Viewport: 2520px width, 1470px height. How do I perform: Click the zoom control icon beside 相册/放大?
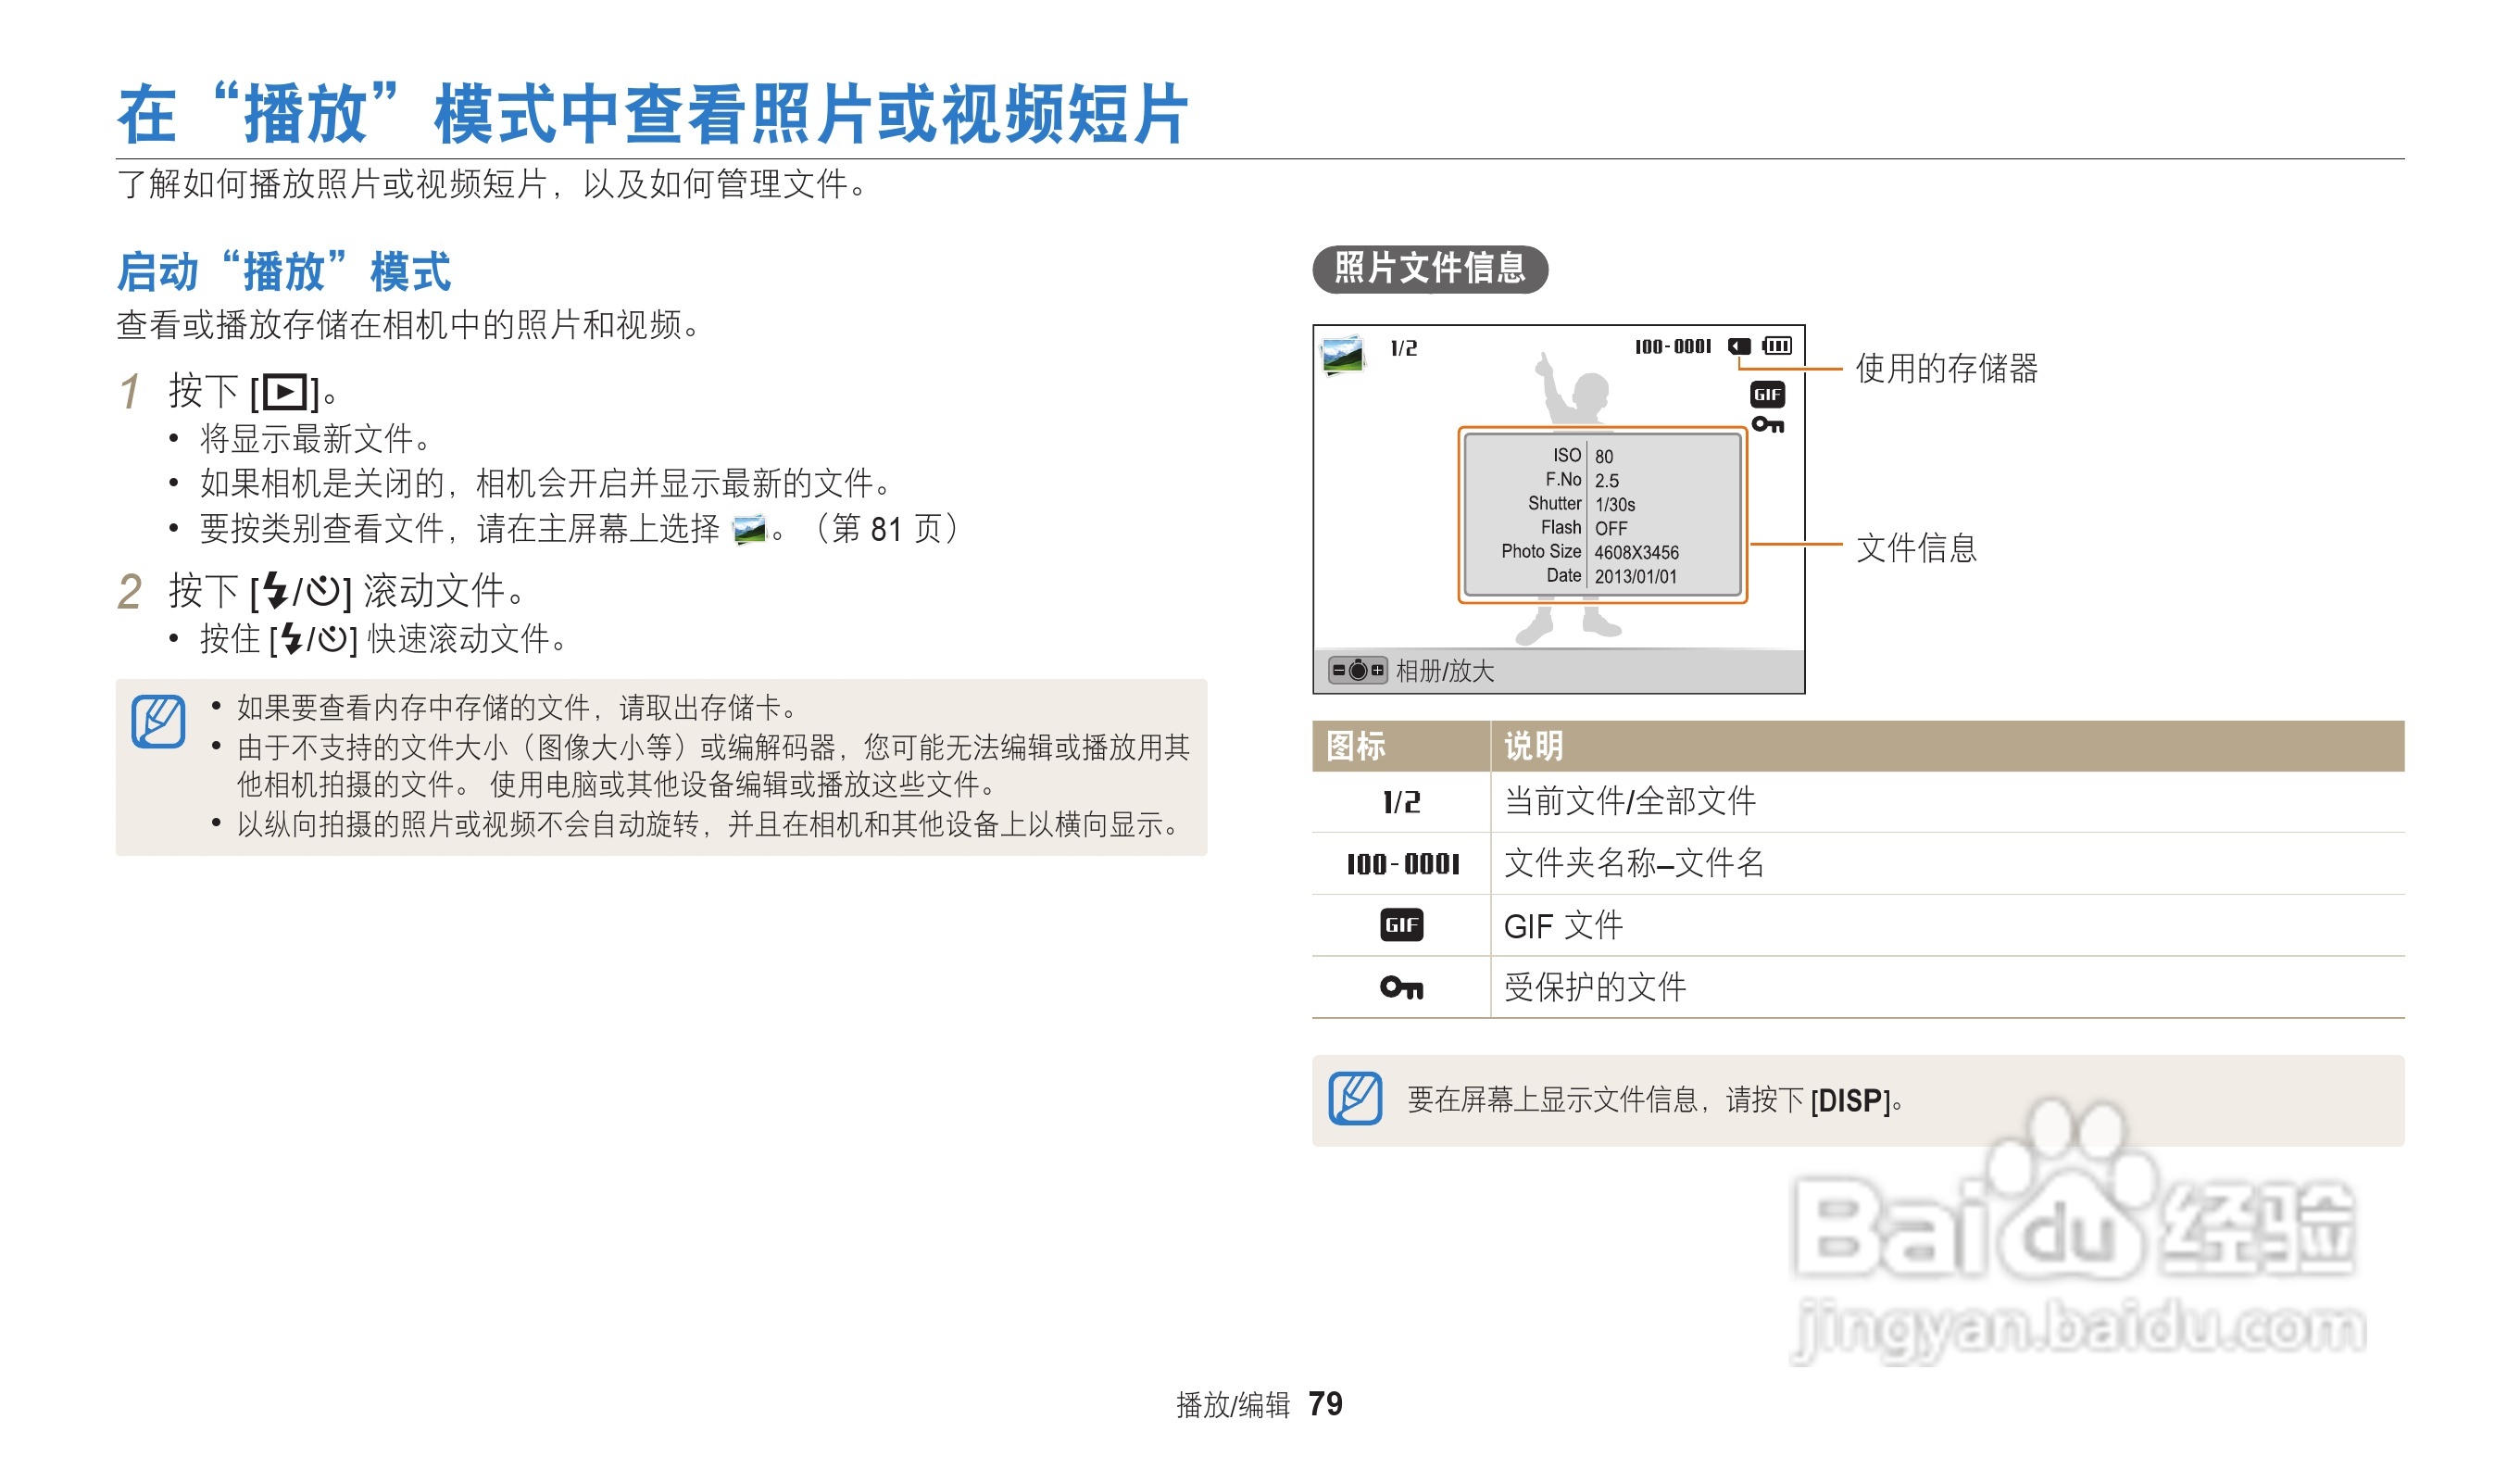[x=1357, y=670]
